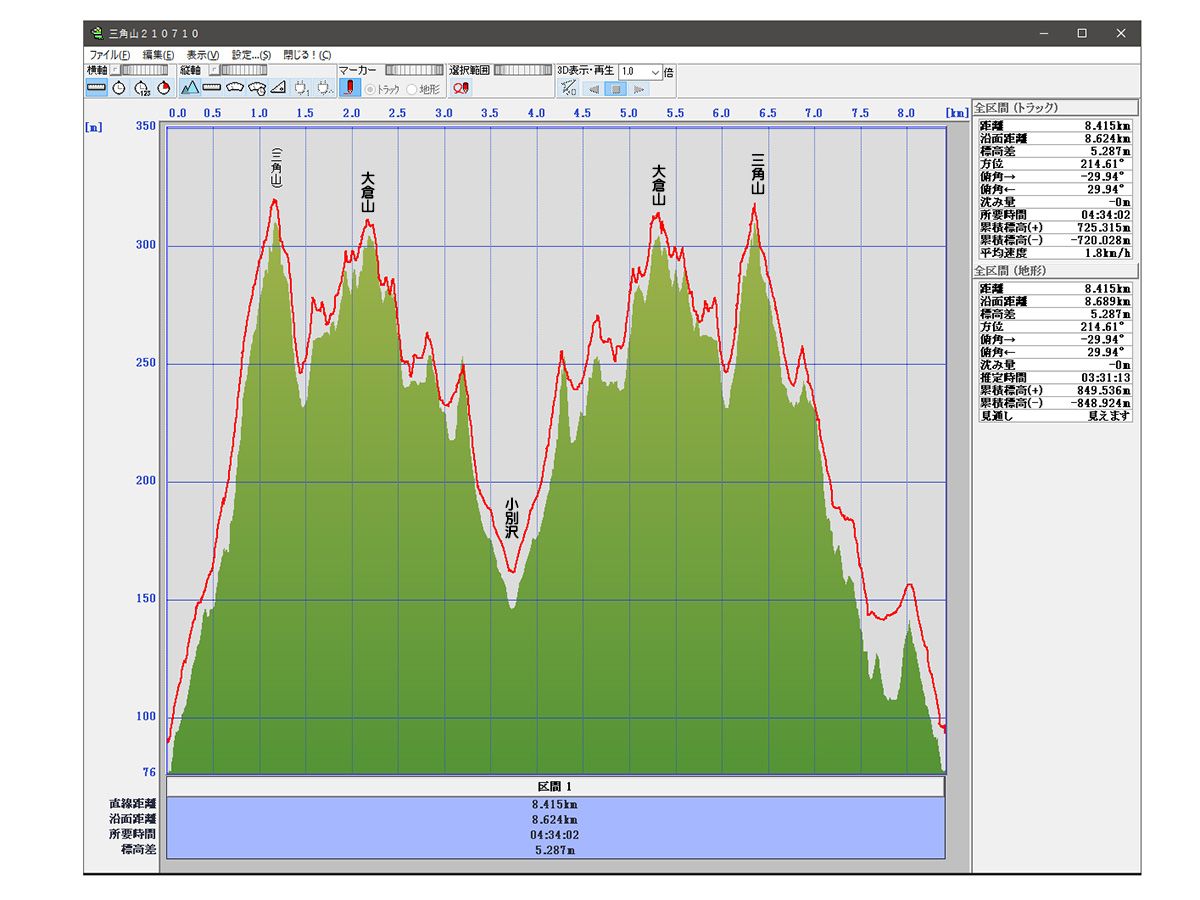This screenshot has height=900, width=1200.
Task: Collapse the 全区間 (地形) panel header
Action: [x=1055, y=271]
